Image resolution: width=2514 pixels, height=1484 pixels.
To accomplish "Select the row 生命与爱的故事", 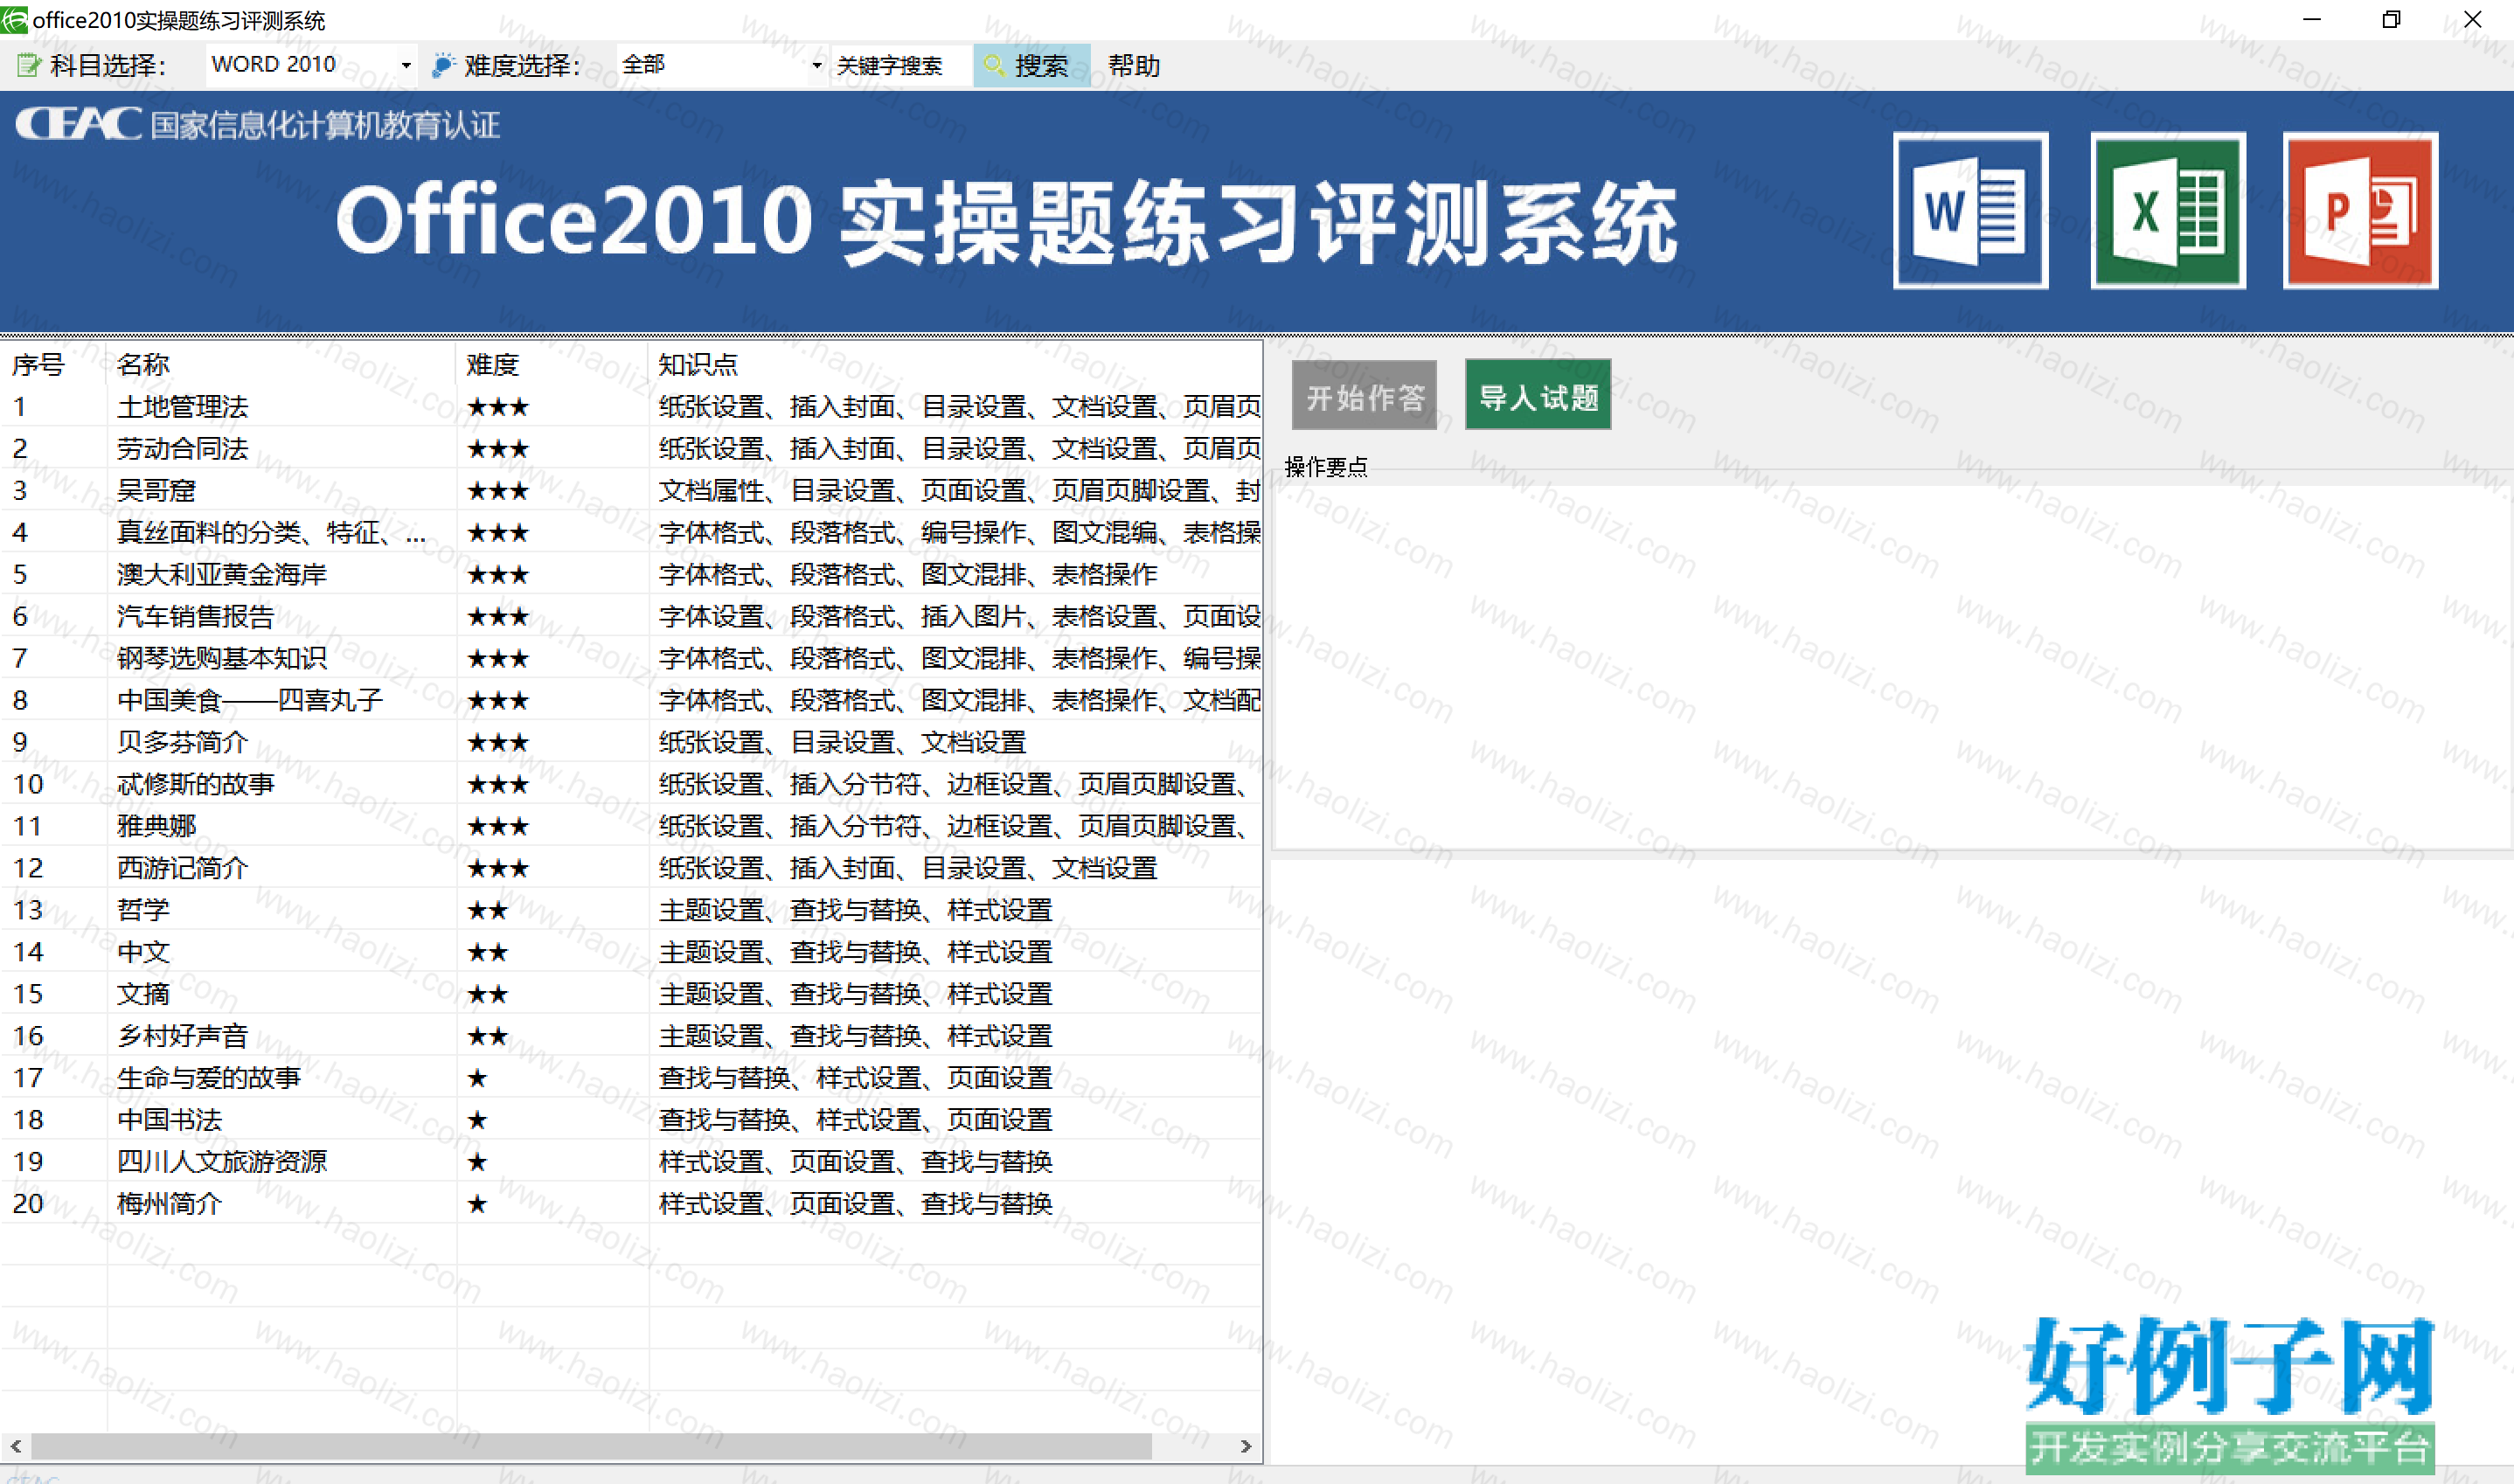I will [x=631, y=1079].
